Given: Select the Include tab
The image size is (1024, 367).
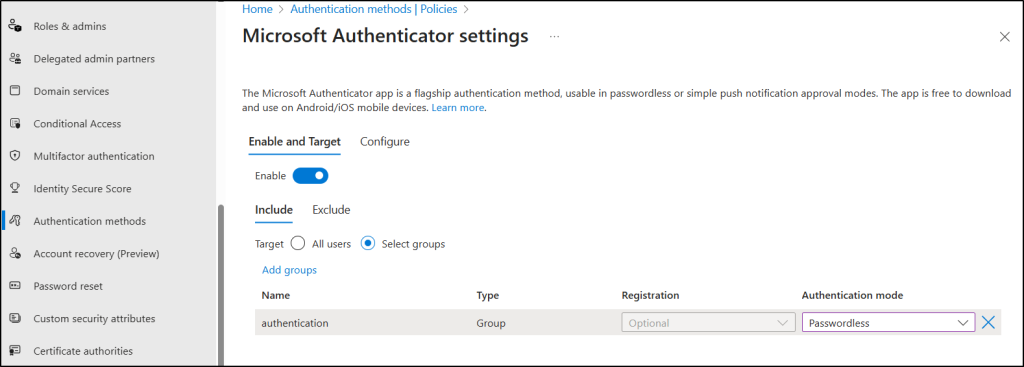Looking at the screenshot, I should [x=274, y=210].
